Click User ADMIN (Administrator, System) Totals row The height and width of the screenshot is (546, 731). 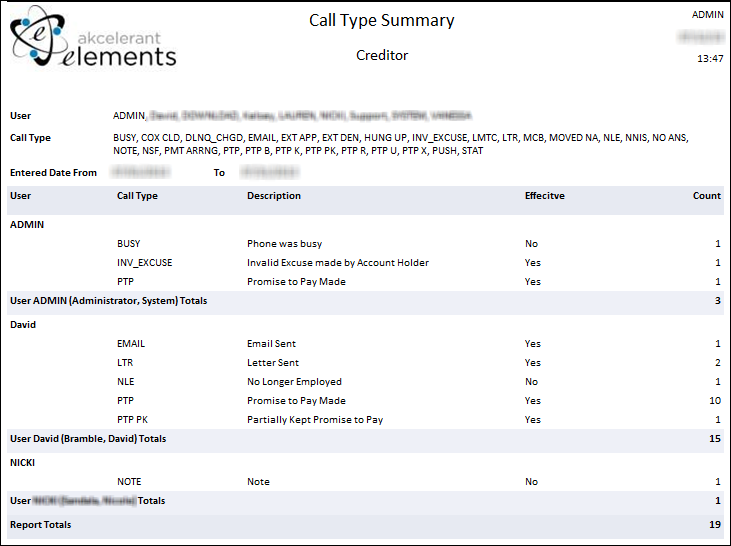click(x=366, y=301)
